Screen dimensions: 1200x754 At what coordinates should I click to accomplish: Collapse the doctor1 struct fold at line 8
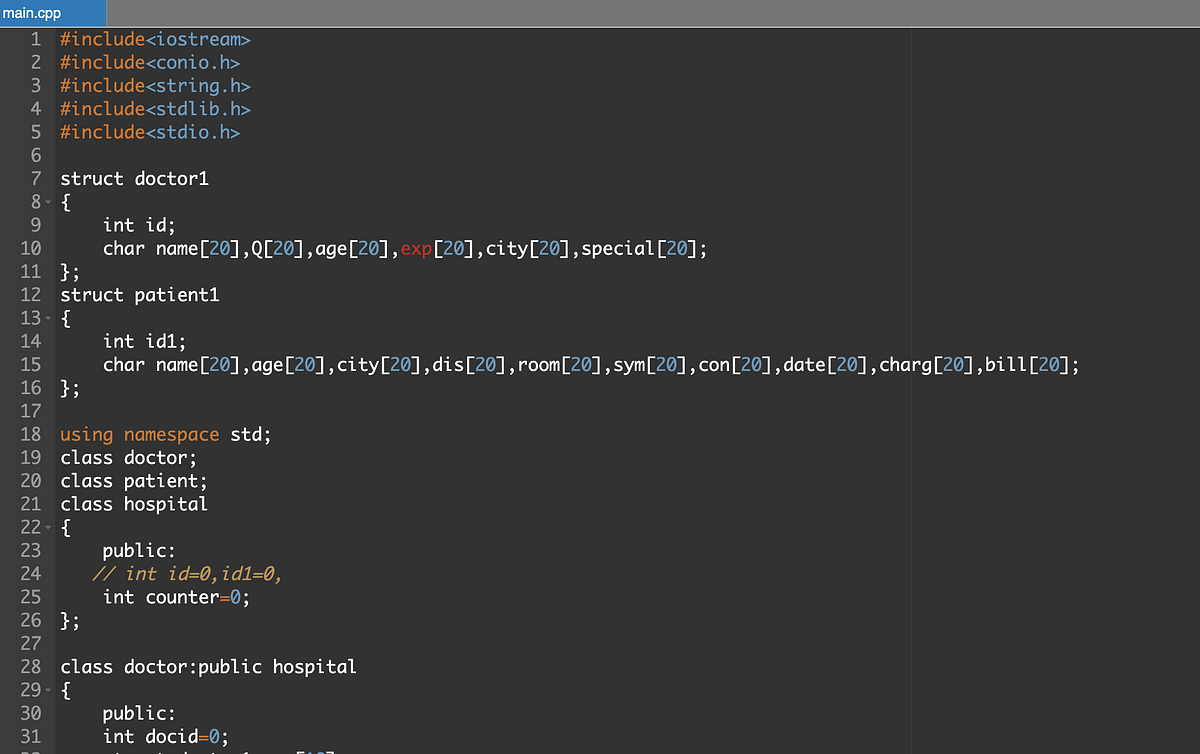coord(46,201)
